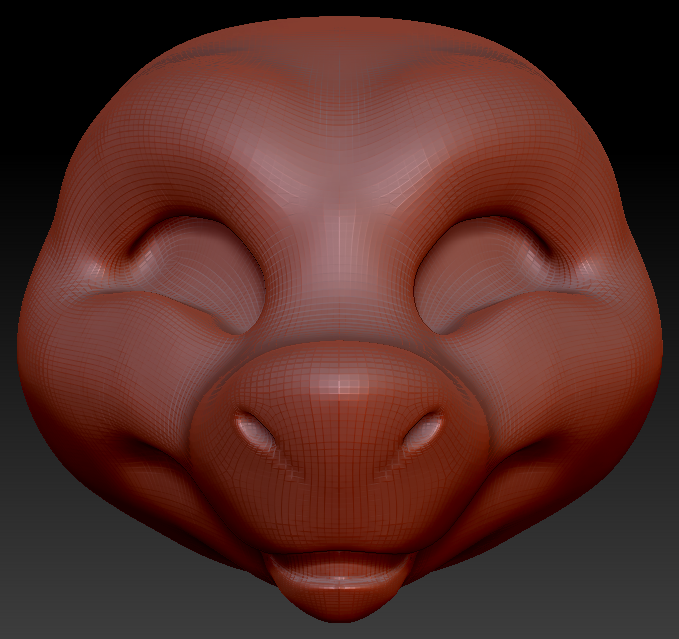Click the right nostril on the sculpted snout

[423, 430]
